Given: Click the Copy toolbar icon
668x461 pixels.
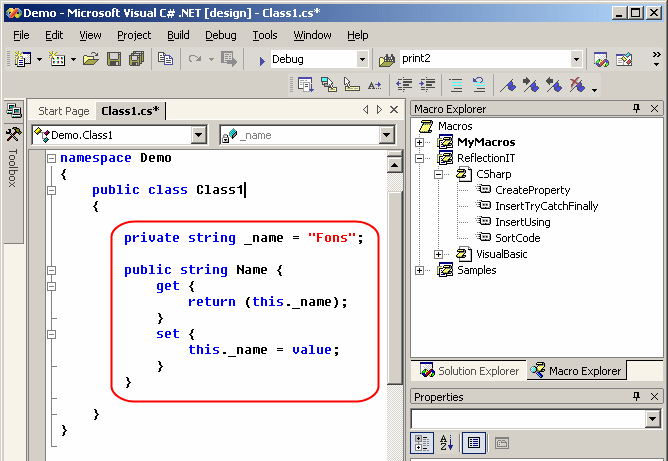Looking at the screenshot, I should pyautogui.click(x=165, y=59).
